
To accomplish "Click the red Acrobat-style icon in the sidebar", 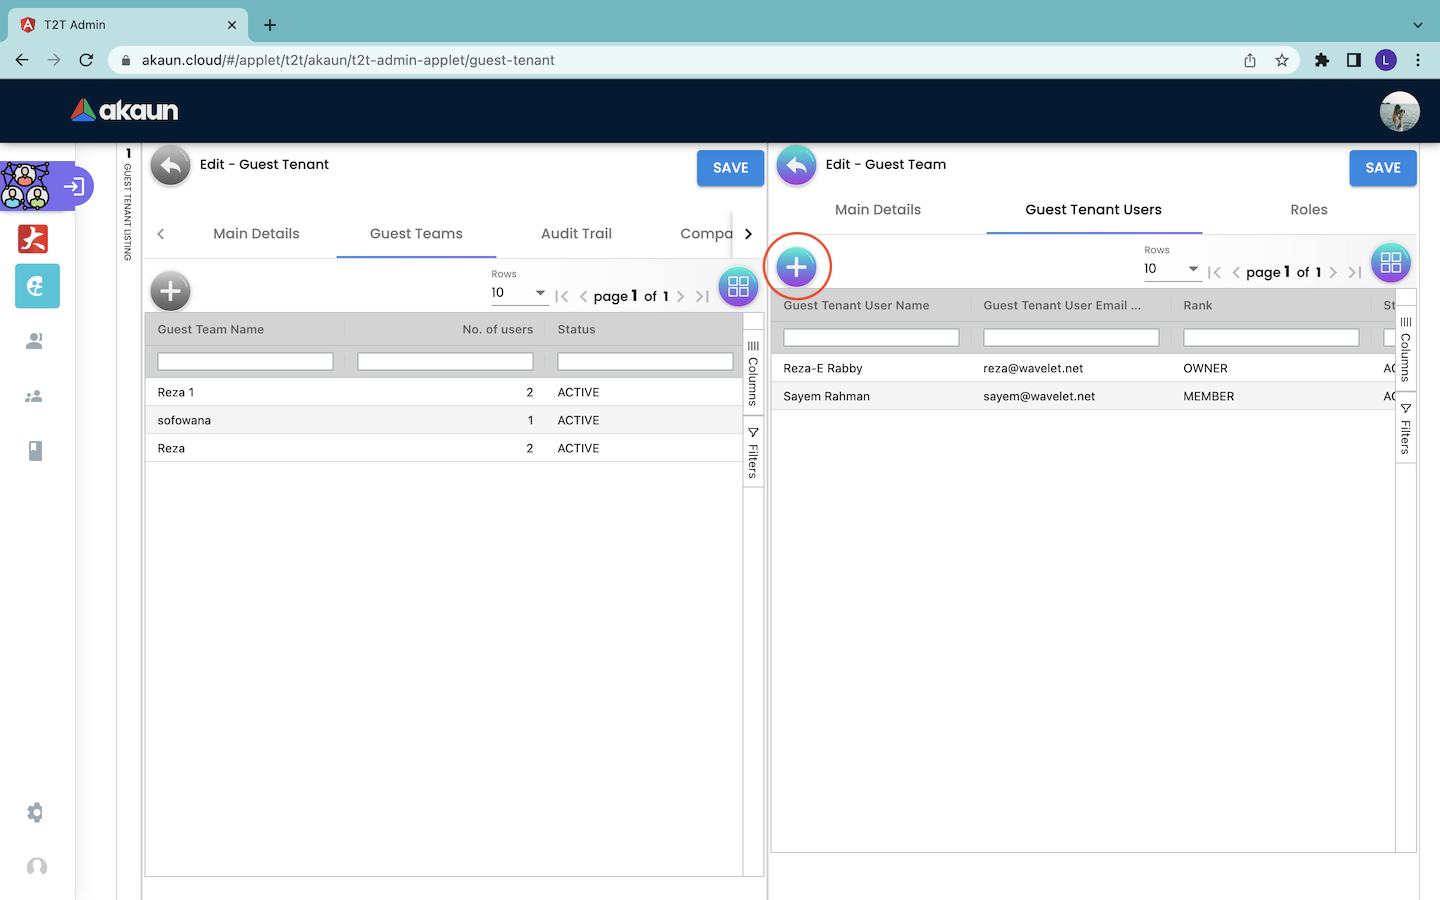I will [x=34, y=239].
